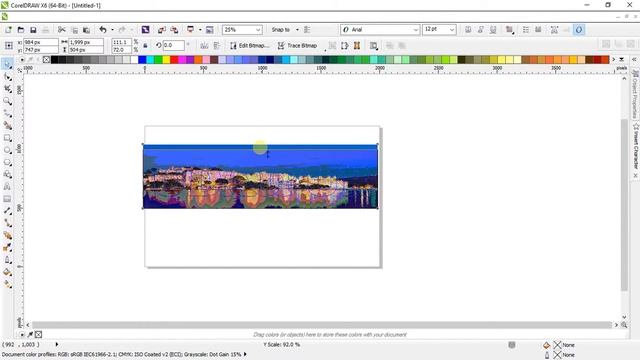
Task: Click the document palette eyedropper icon
Action: tap(30, 335)
